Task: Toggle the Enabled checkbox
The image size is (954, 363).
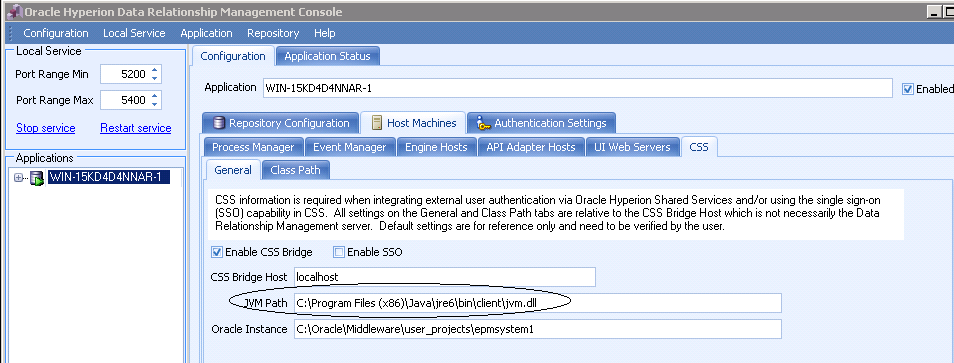Action: point(908,89)
